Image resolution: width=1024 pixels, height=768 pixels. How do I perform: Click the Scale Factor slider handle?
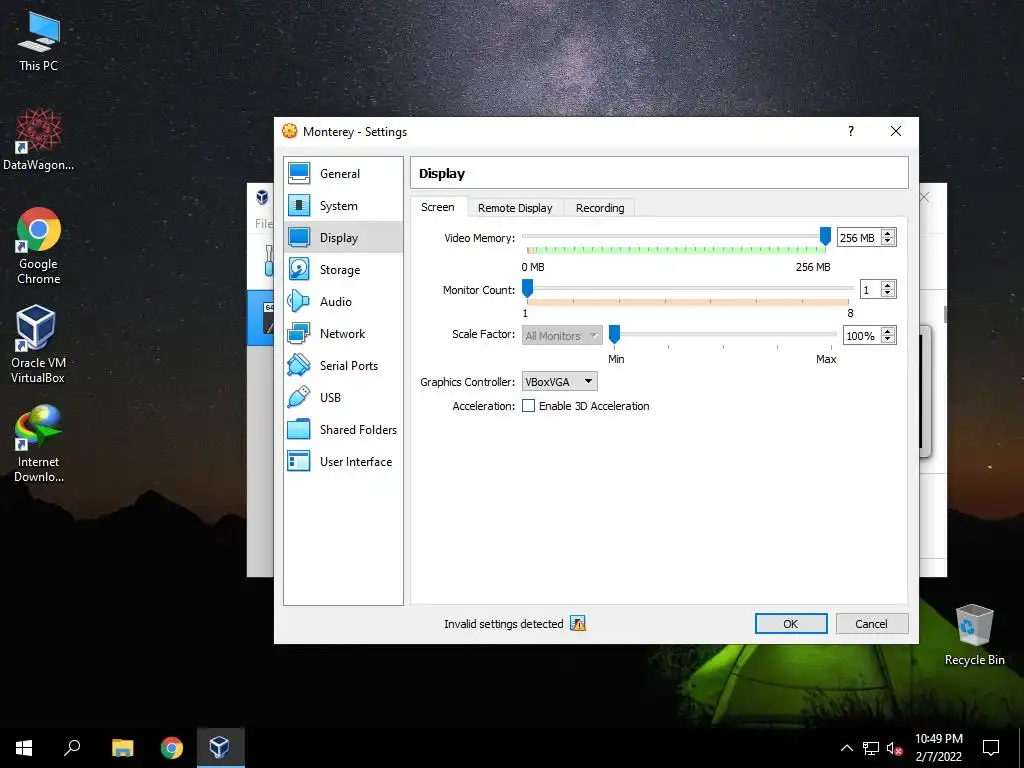tap(614, 334)
